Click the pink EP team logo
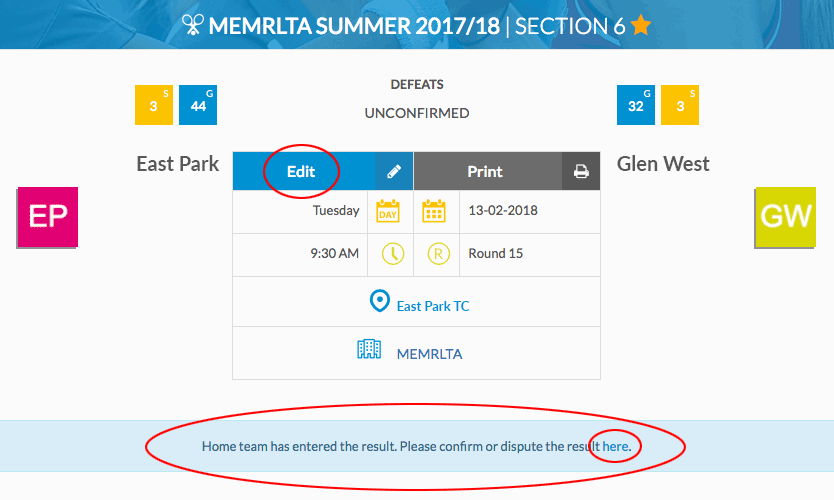This screenshot has width=834, height=500. 48,217
